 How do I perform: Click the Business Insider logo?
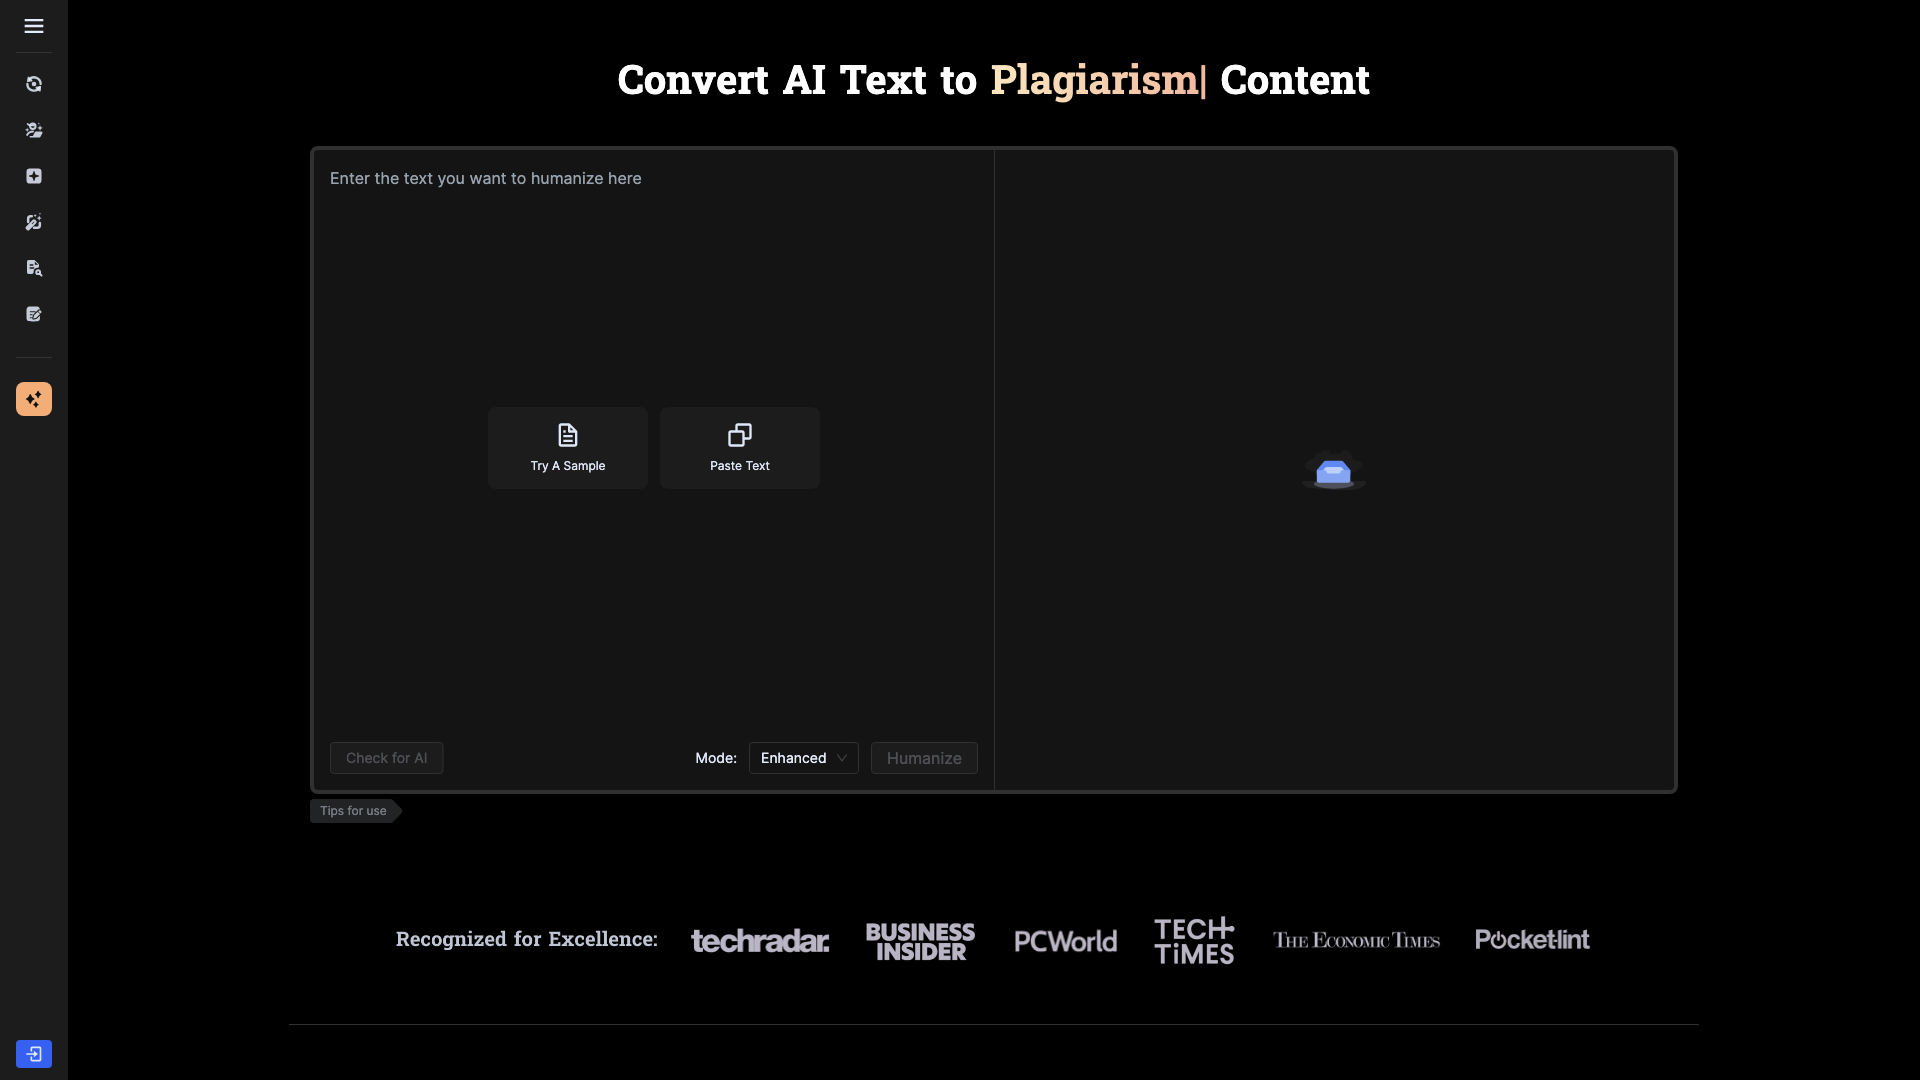[919, 940]
